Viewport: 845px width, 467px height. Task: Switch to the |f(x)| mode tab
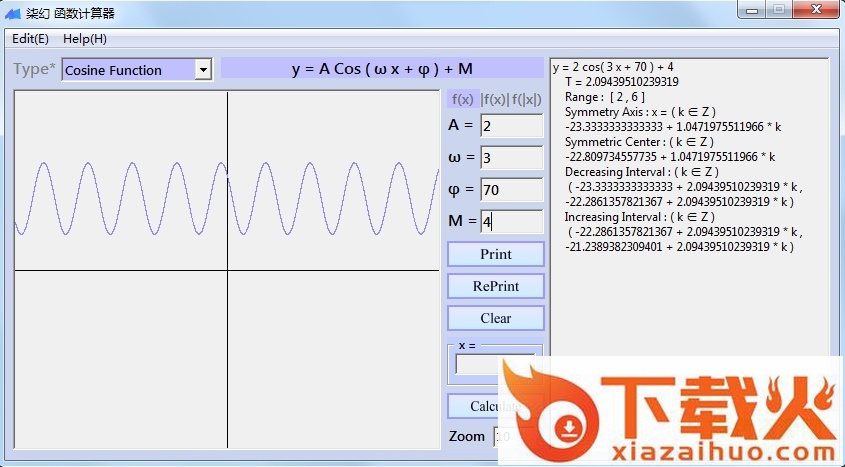tap(494, 99)
